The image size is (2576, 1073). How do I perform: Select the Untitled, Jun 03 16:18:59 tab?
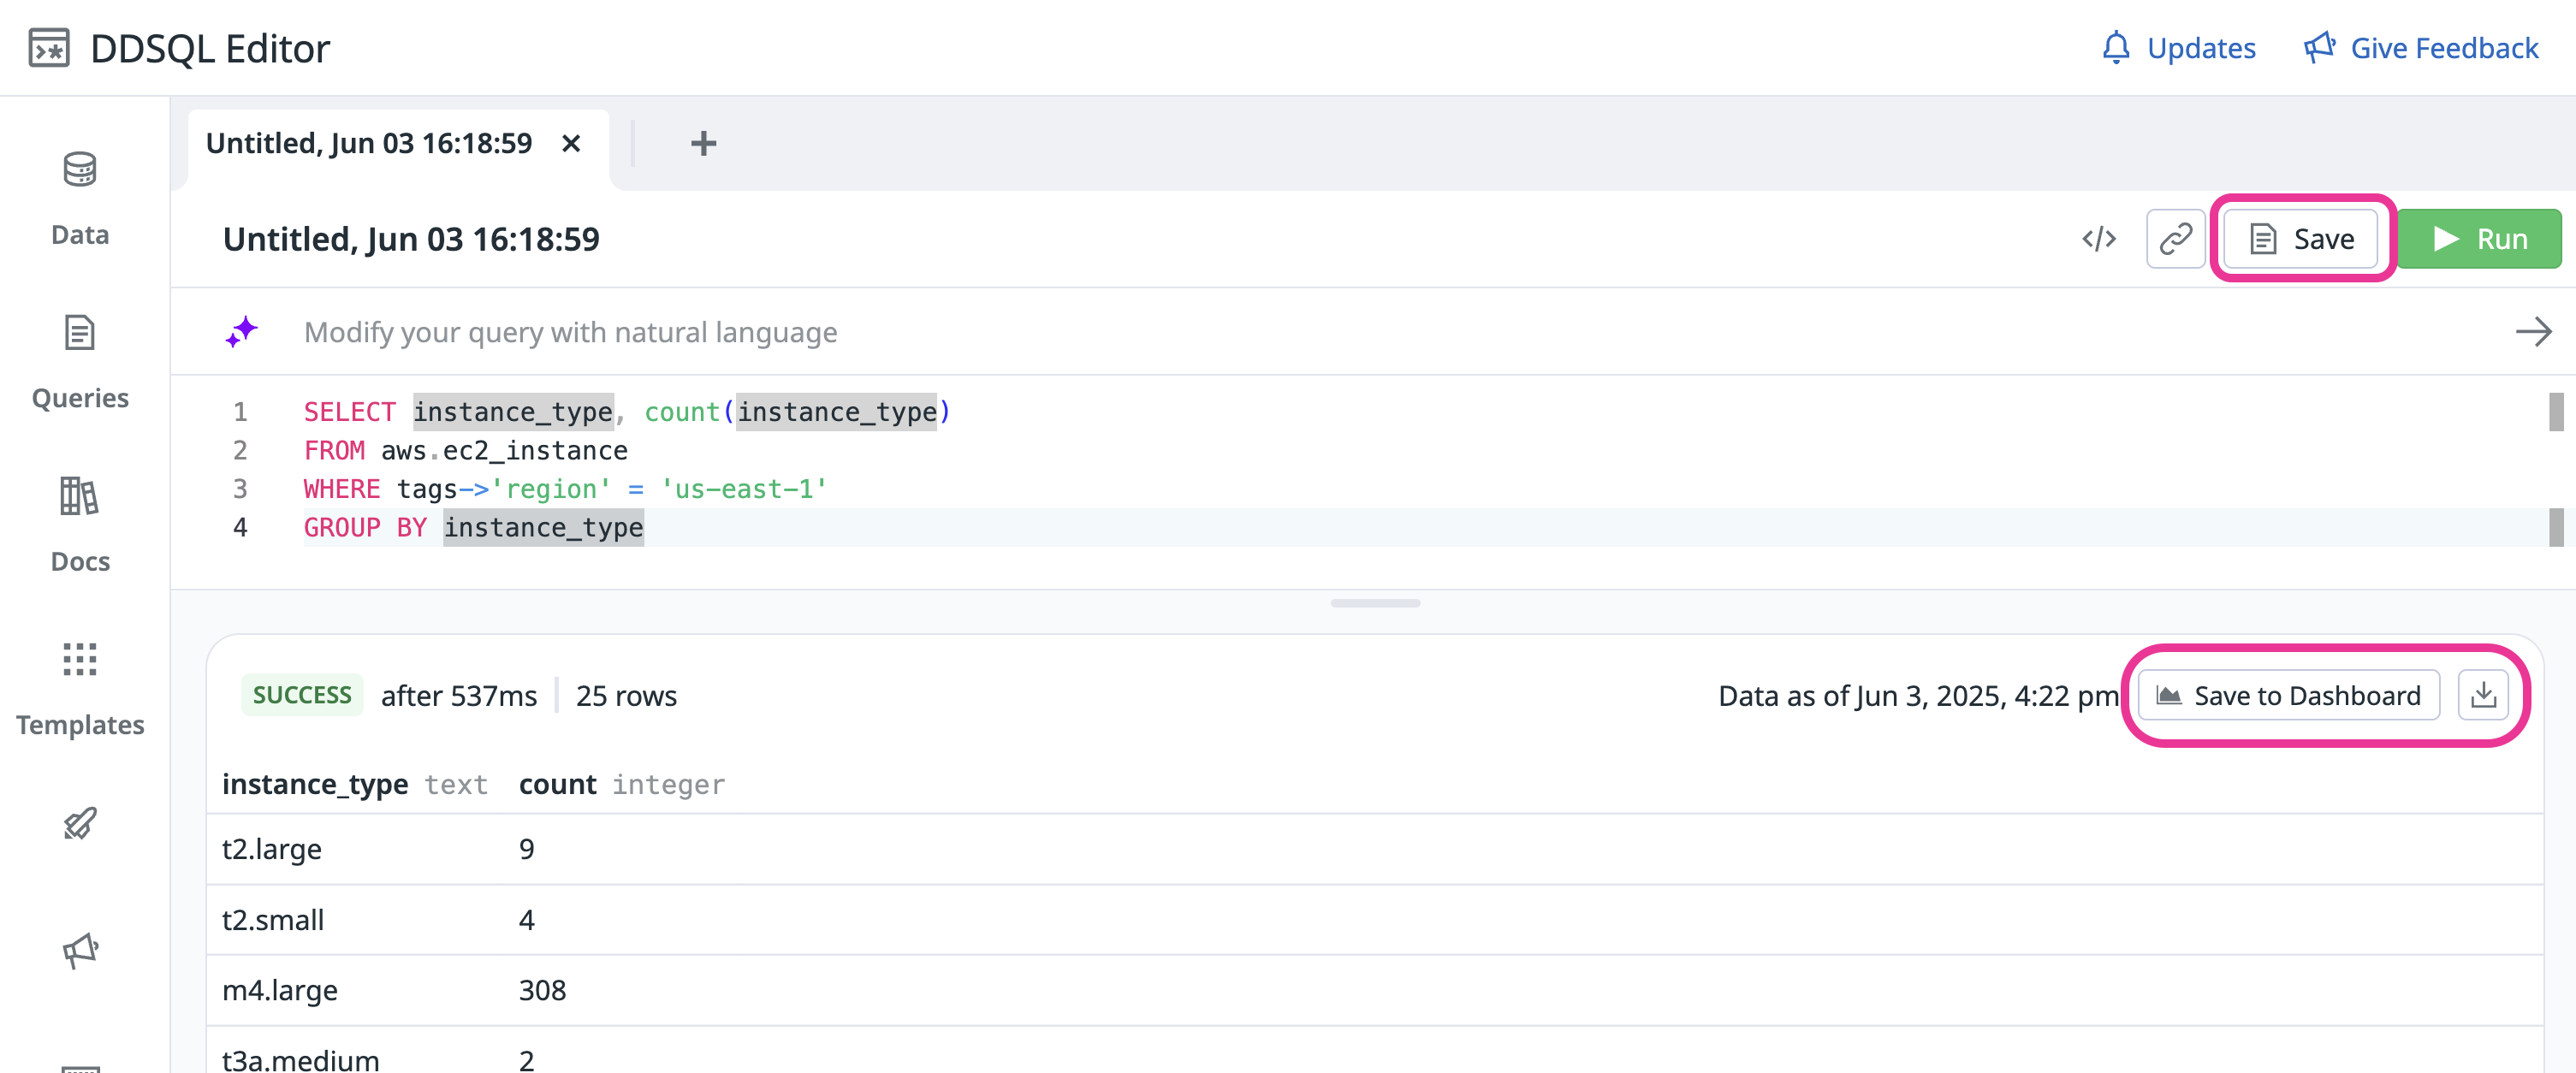[x=369, y=143]
